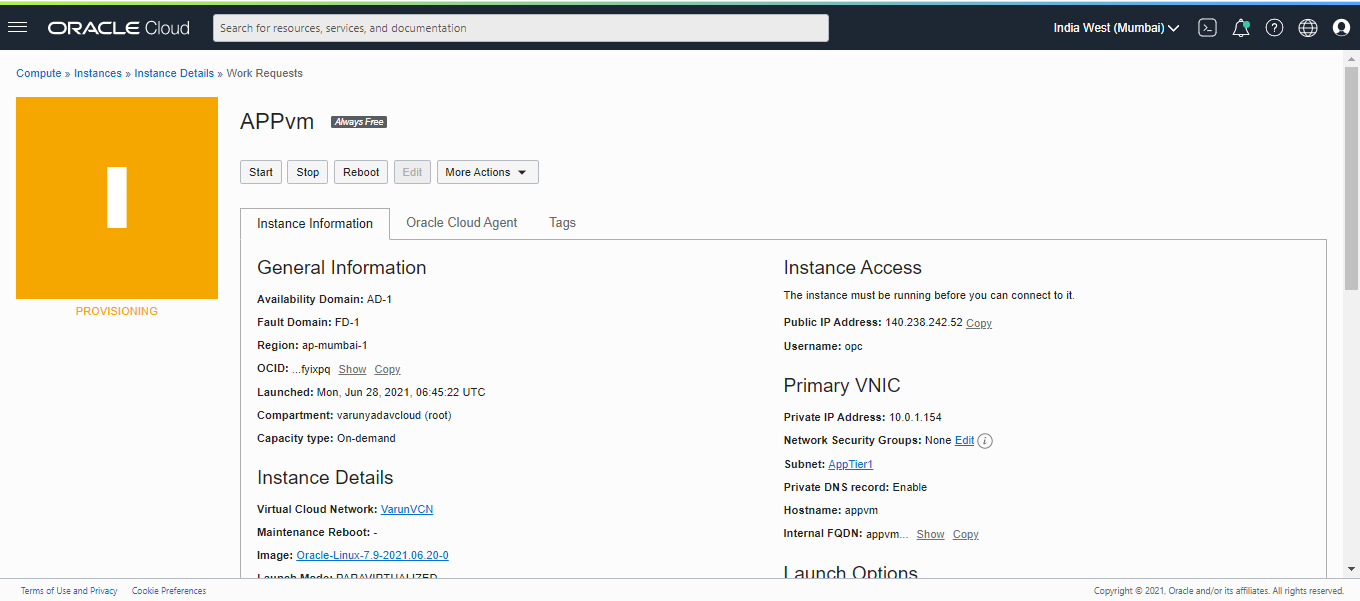Click the Hostname appvm value
Screen dimensions: 1360x601
pyautogui.click(x=861, y=510)
